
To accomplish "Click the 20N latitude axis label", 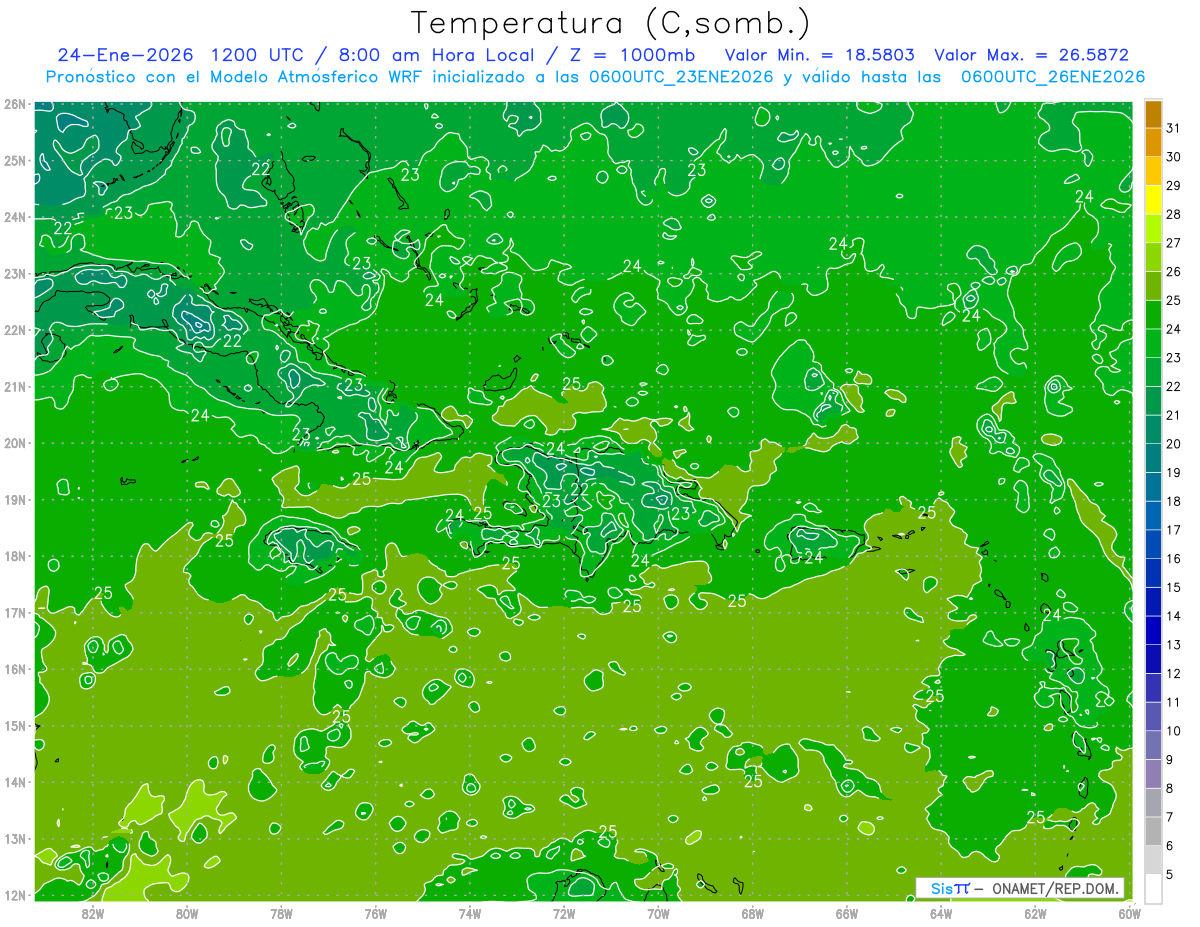I will (x=14, y=443).
